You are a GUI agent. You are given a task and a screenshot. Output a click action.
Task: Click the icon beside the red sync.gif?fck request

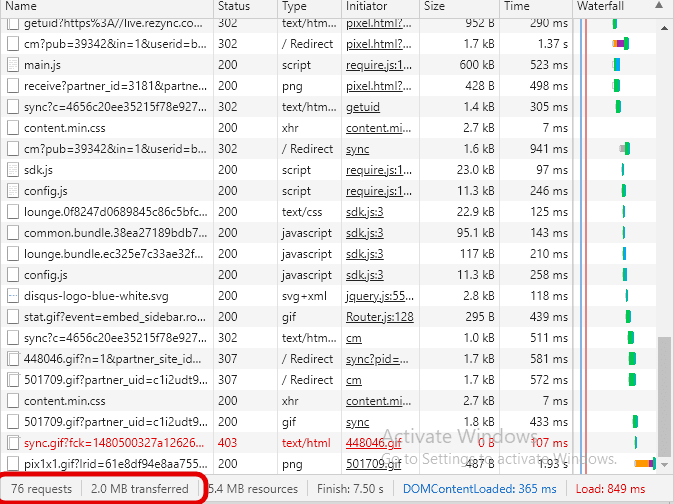[x=13, y=443]
